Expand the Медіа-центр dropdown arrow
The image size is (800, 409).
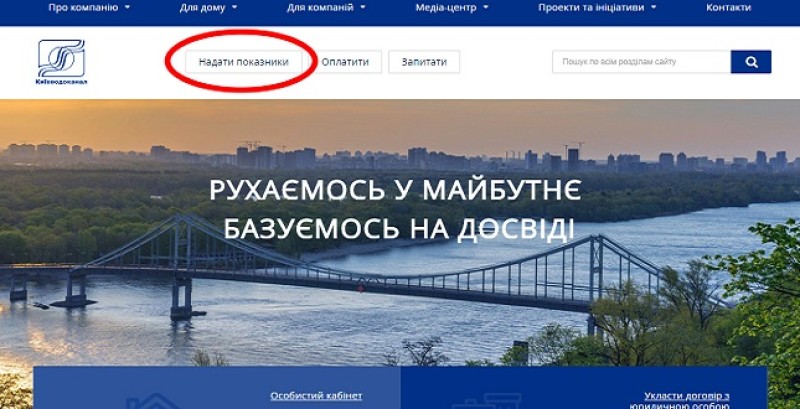click(486, 8)
